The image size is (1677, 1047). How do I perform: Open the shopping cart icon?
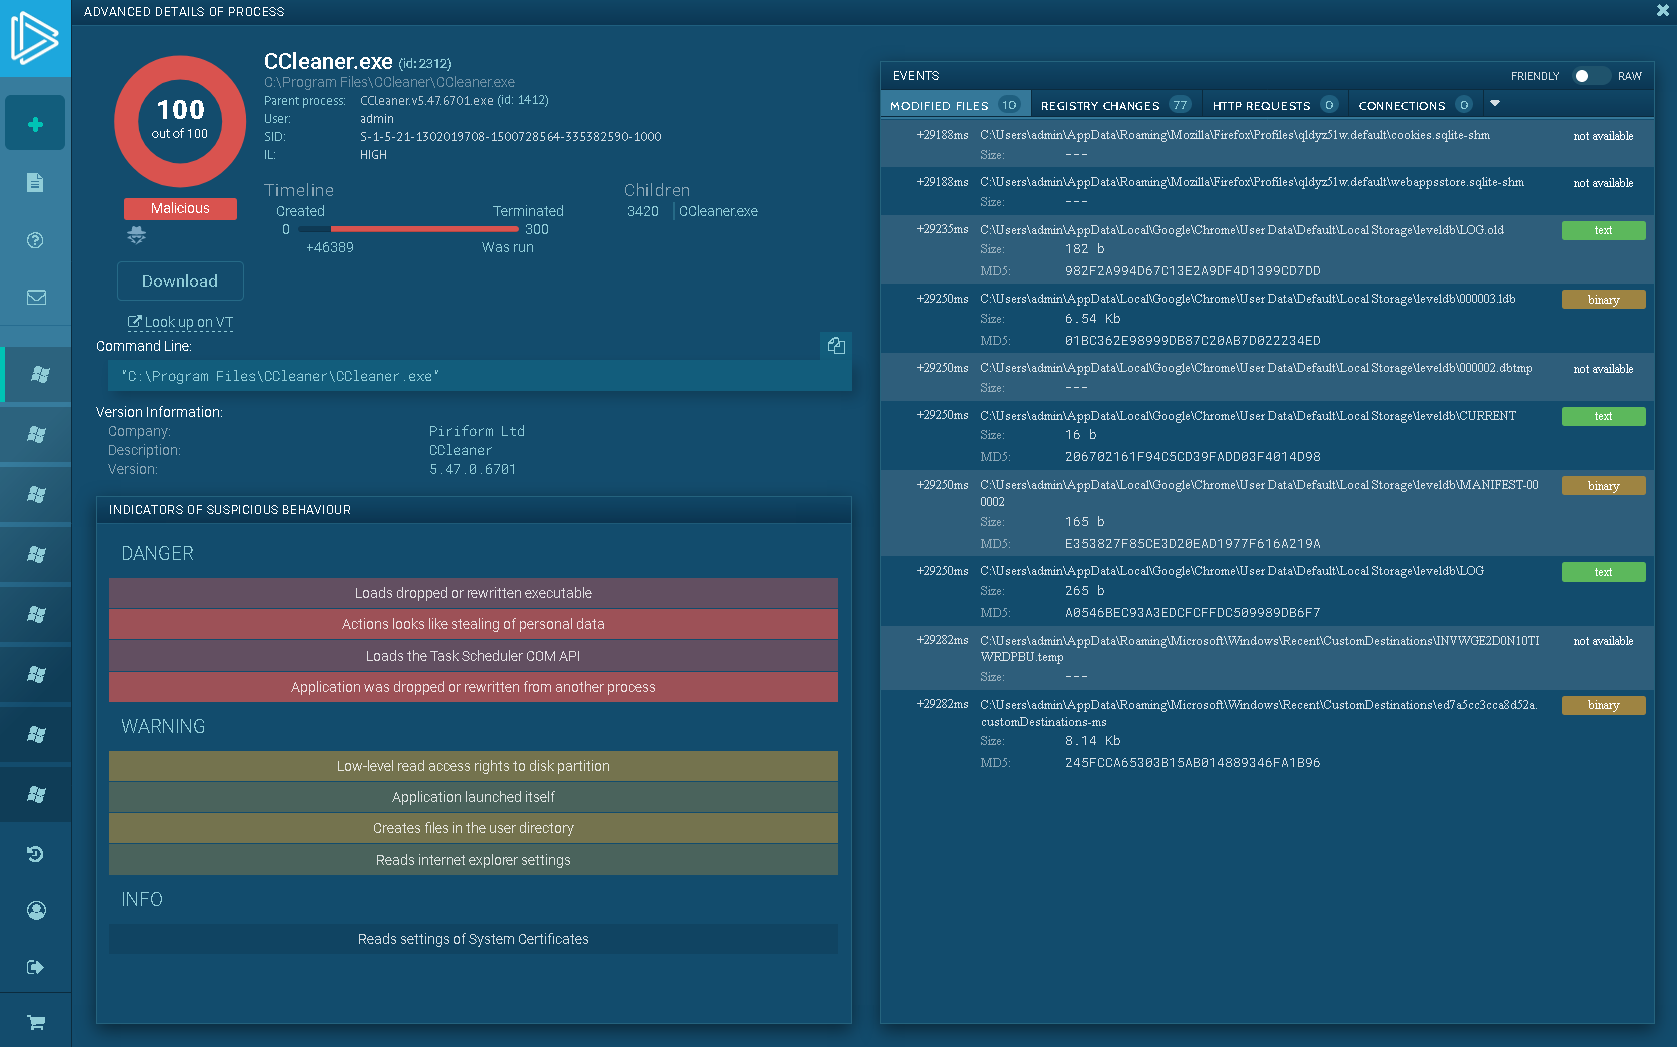point(36,1022)
